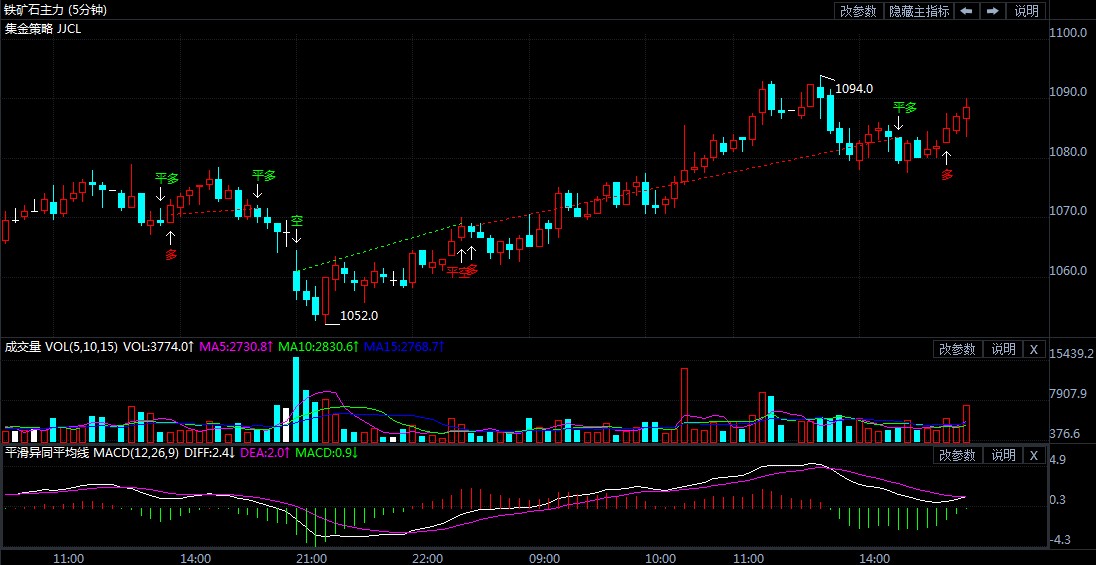Click the 4.9 MACD axis label

coord(1060,459)
